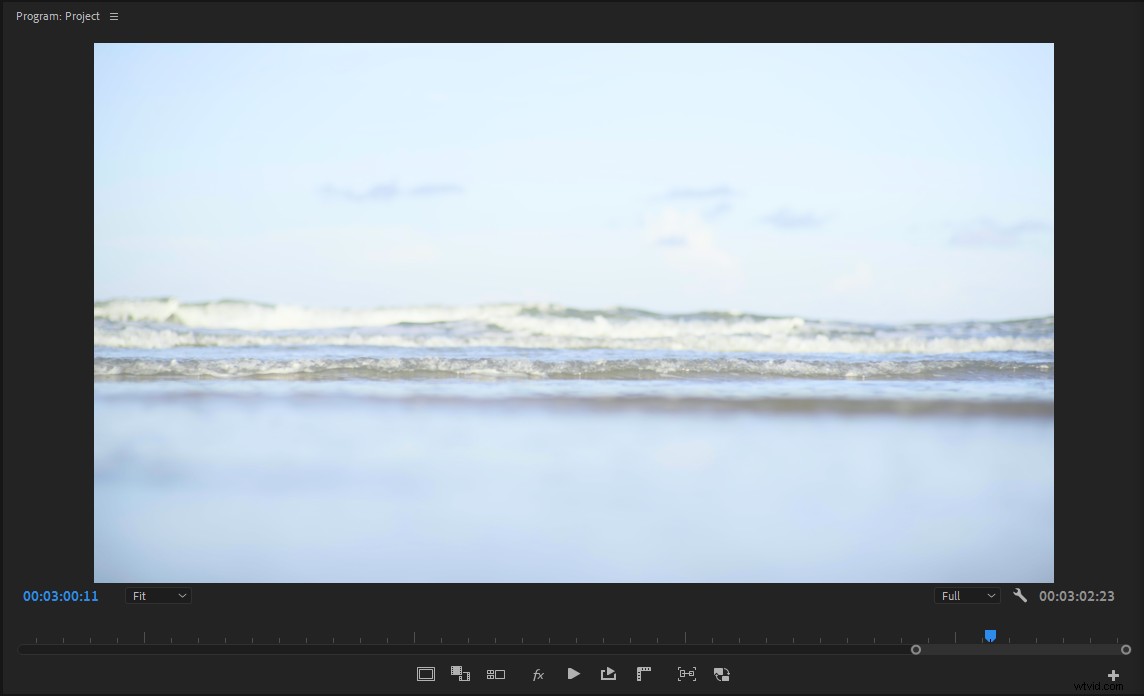
Task: Open the Full playback resolution dropdown
Action: [x=966, y=595]
